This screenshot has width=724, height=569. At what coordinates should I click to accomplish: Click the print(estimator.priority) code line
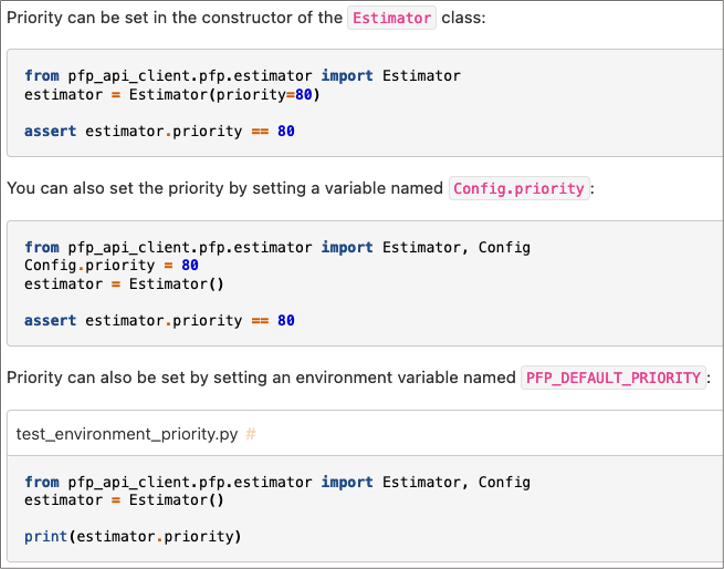132,536
